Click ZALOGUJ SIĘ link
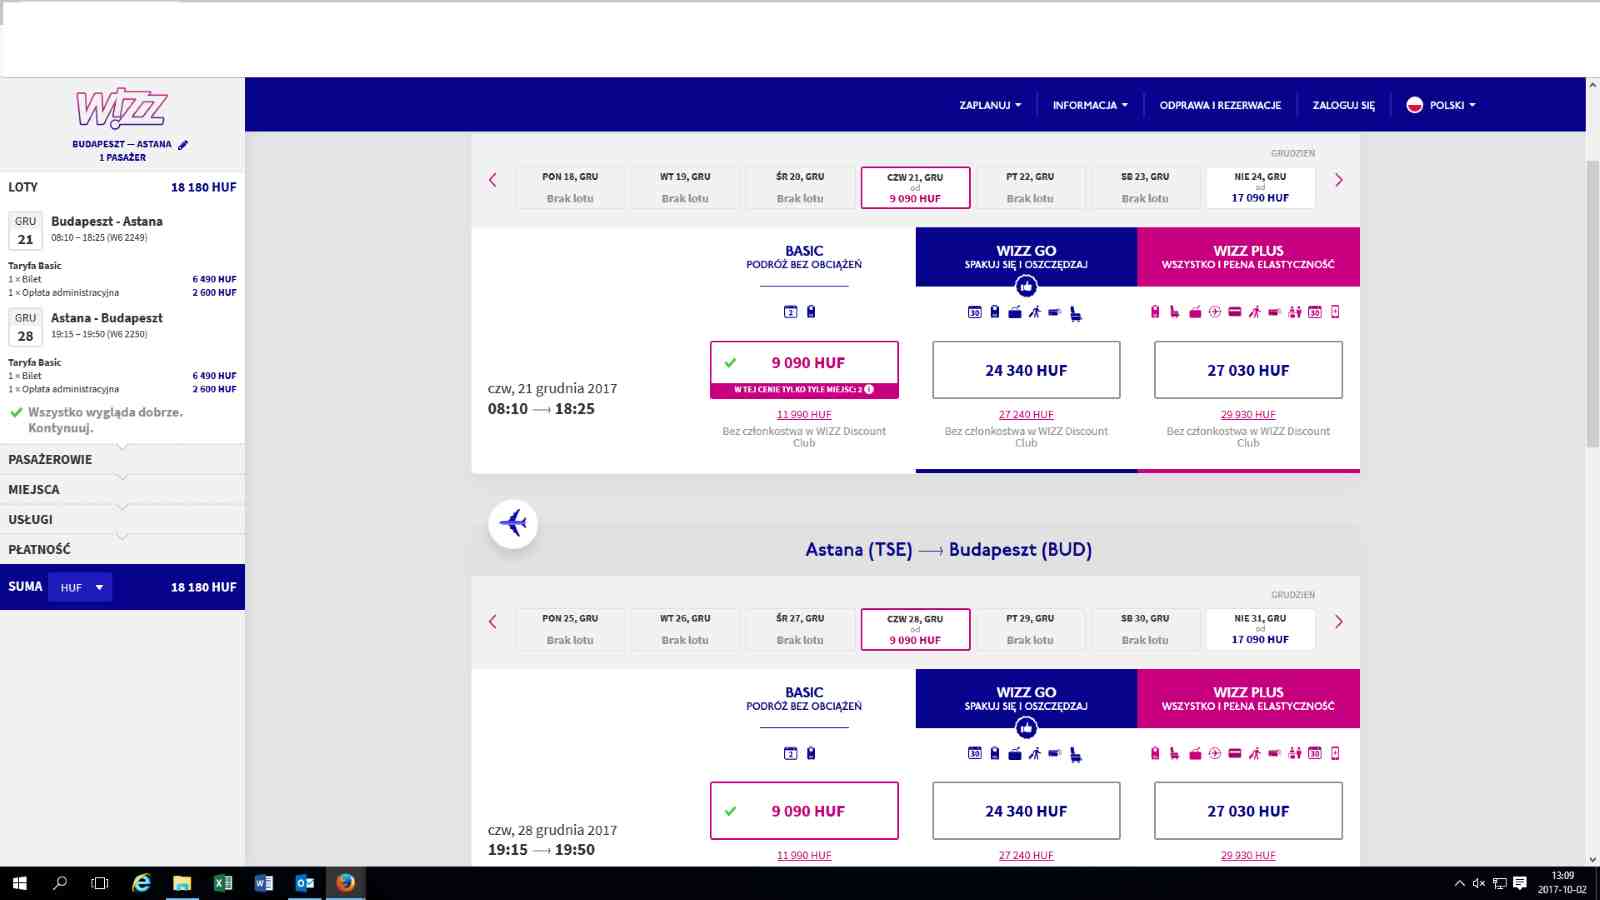This screenshot has height=900, width=1600. pos(1343,105)
